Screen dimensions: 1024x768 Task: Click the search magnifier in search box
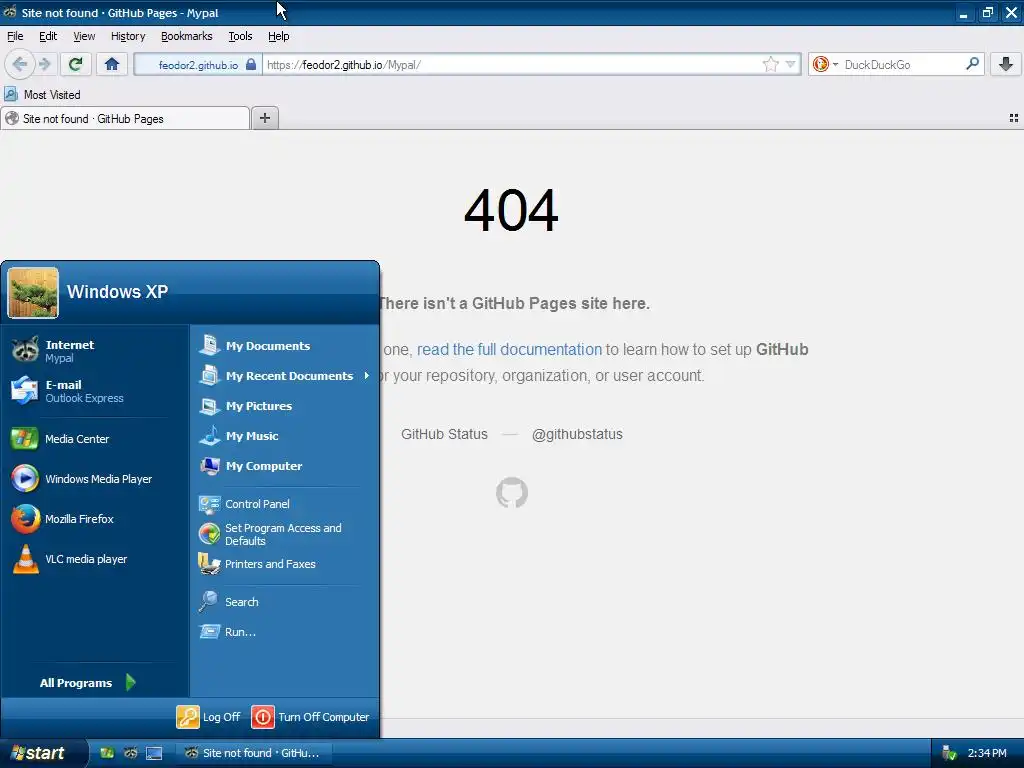[x=972, y=64]
